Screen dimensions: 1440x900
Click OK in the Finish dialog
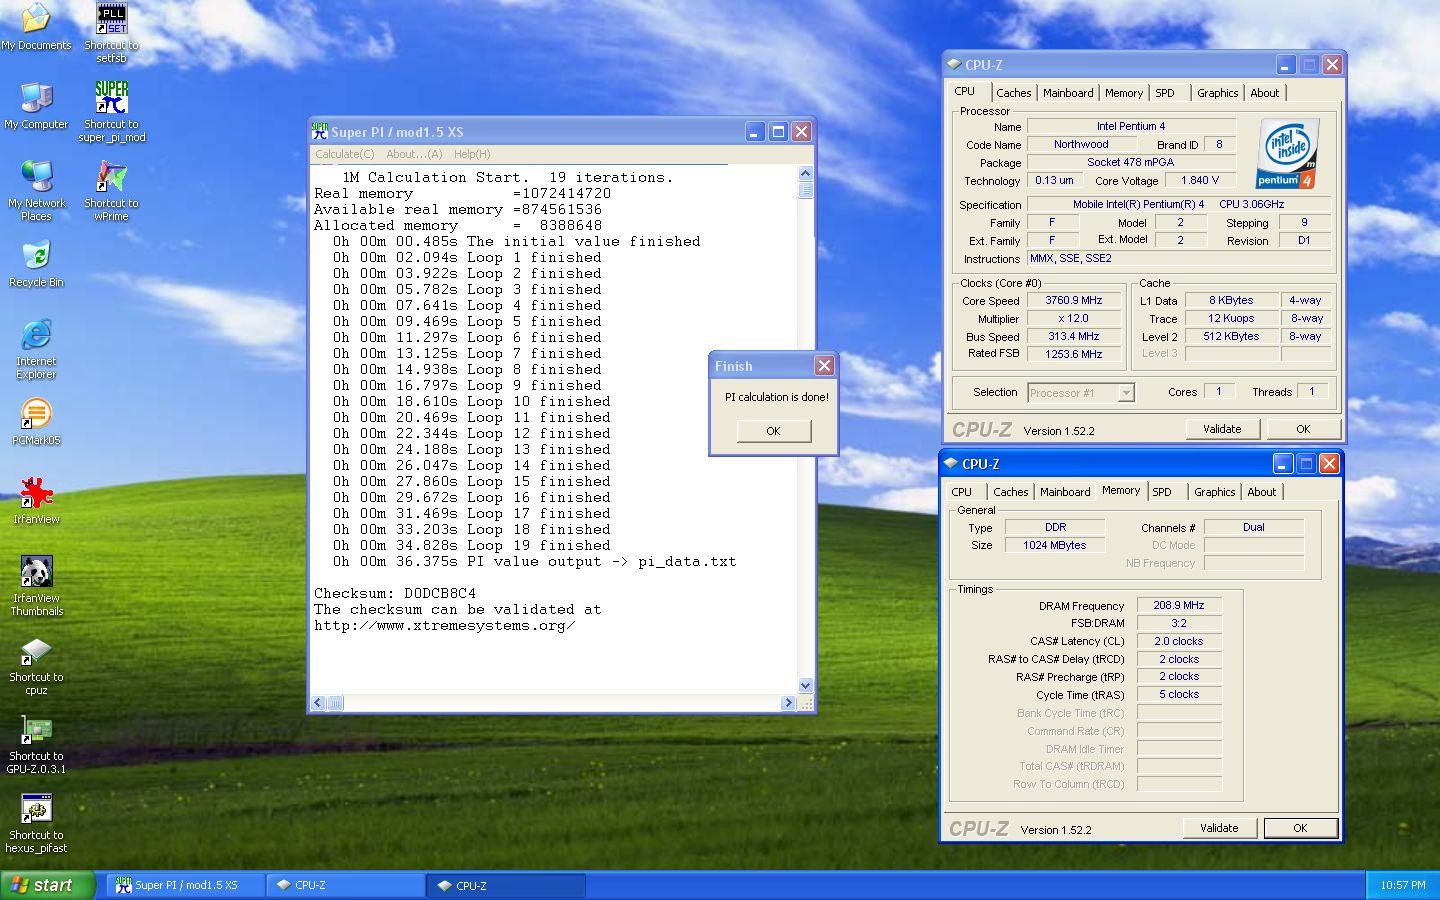[773, 431]
